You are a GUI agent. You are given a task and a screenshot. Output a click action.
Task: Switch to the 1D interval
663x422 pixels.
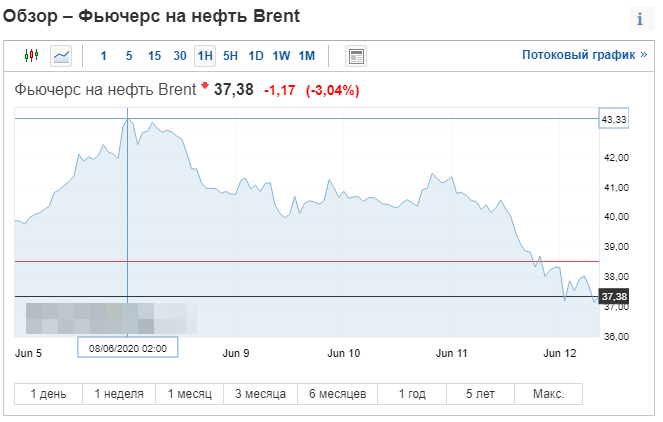click(x=256, y=56)
